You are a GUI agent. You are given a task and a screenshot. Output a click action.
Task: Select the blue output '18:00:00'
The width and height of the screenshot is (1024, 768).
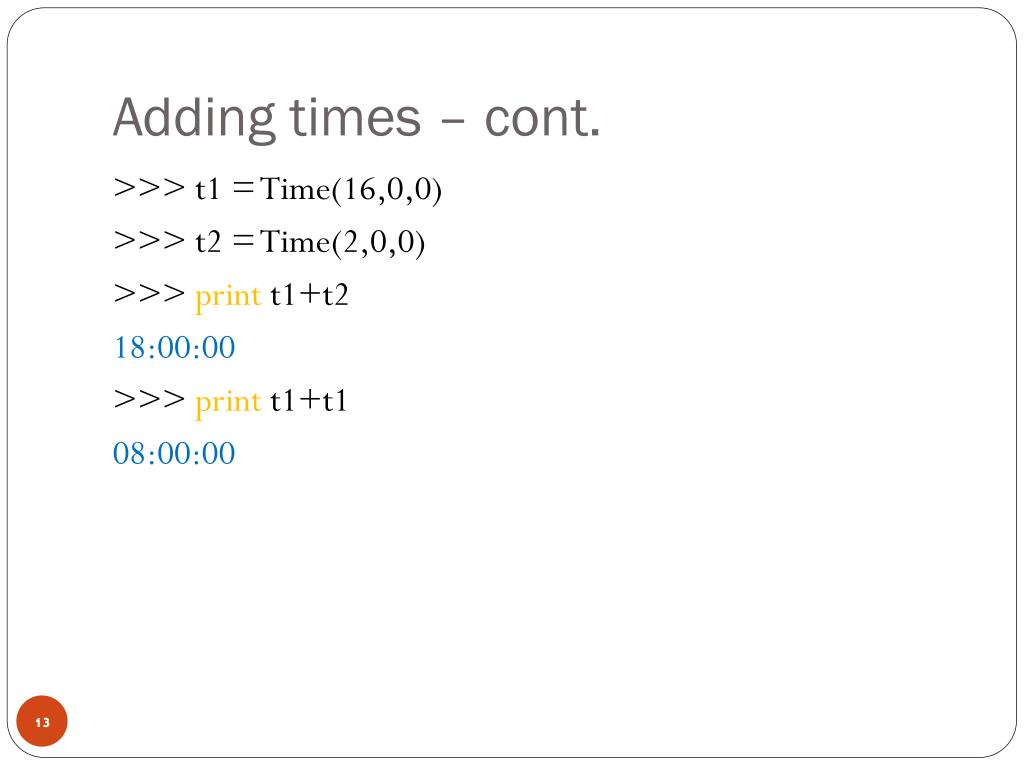(x=174, y=347)
